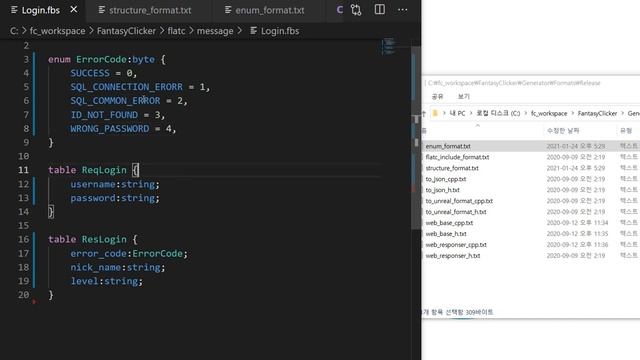The height and width of the screenshot is (360, 640).
Task: Click message in the editor breadcrumb
Action: (215, 31)
